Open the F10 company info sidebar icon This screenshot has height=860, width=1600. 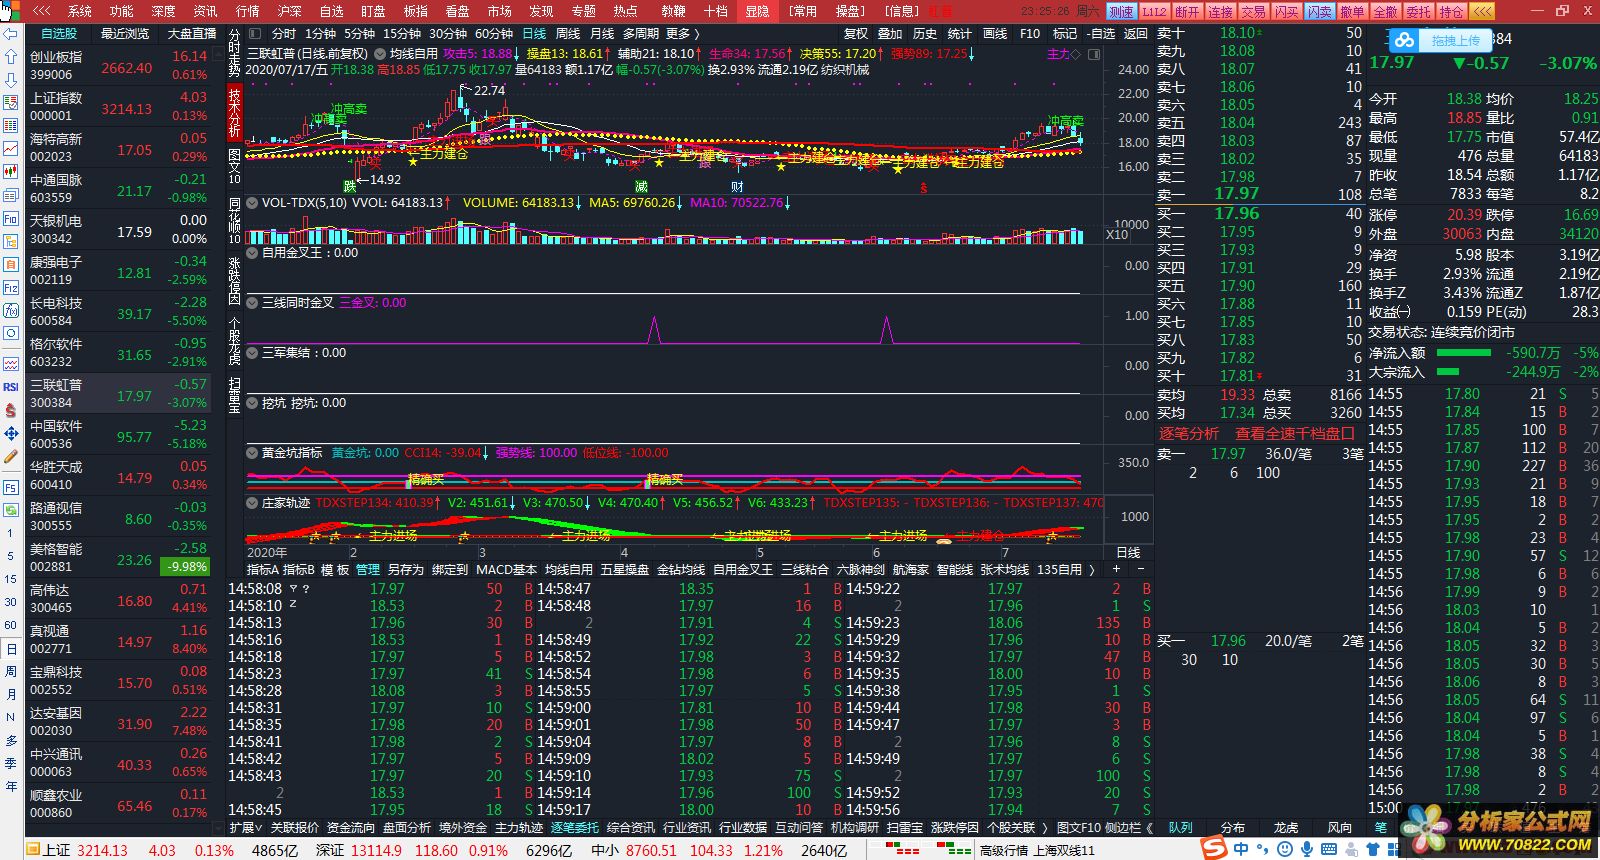tap(11, 218)
